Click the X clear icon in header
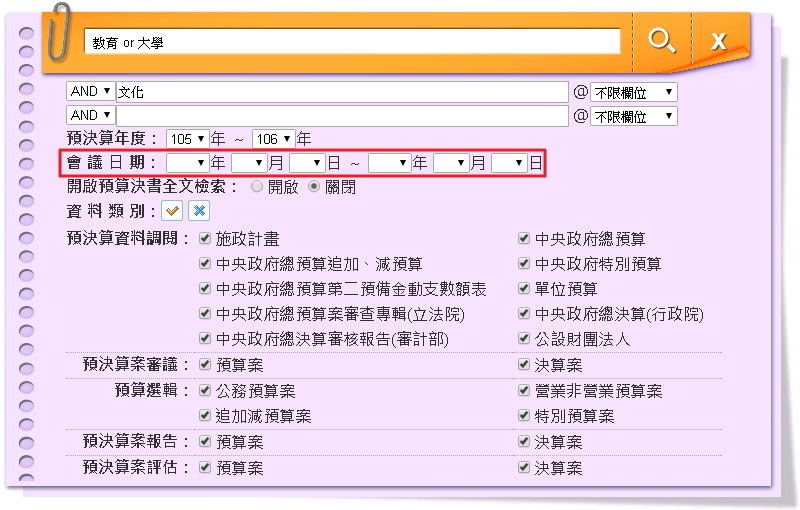The image size is (800, 510). point(718,41)
